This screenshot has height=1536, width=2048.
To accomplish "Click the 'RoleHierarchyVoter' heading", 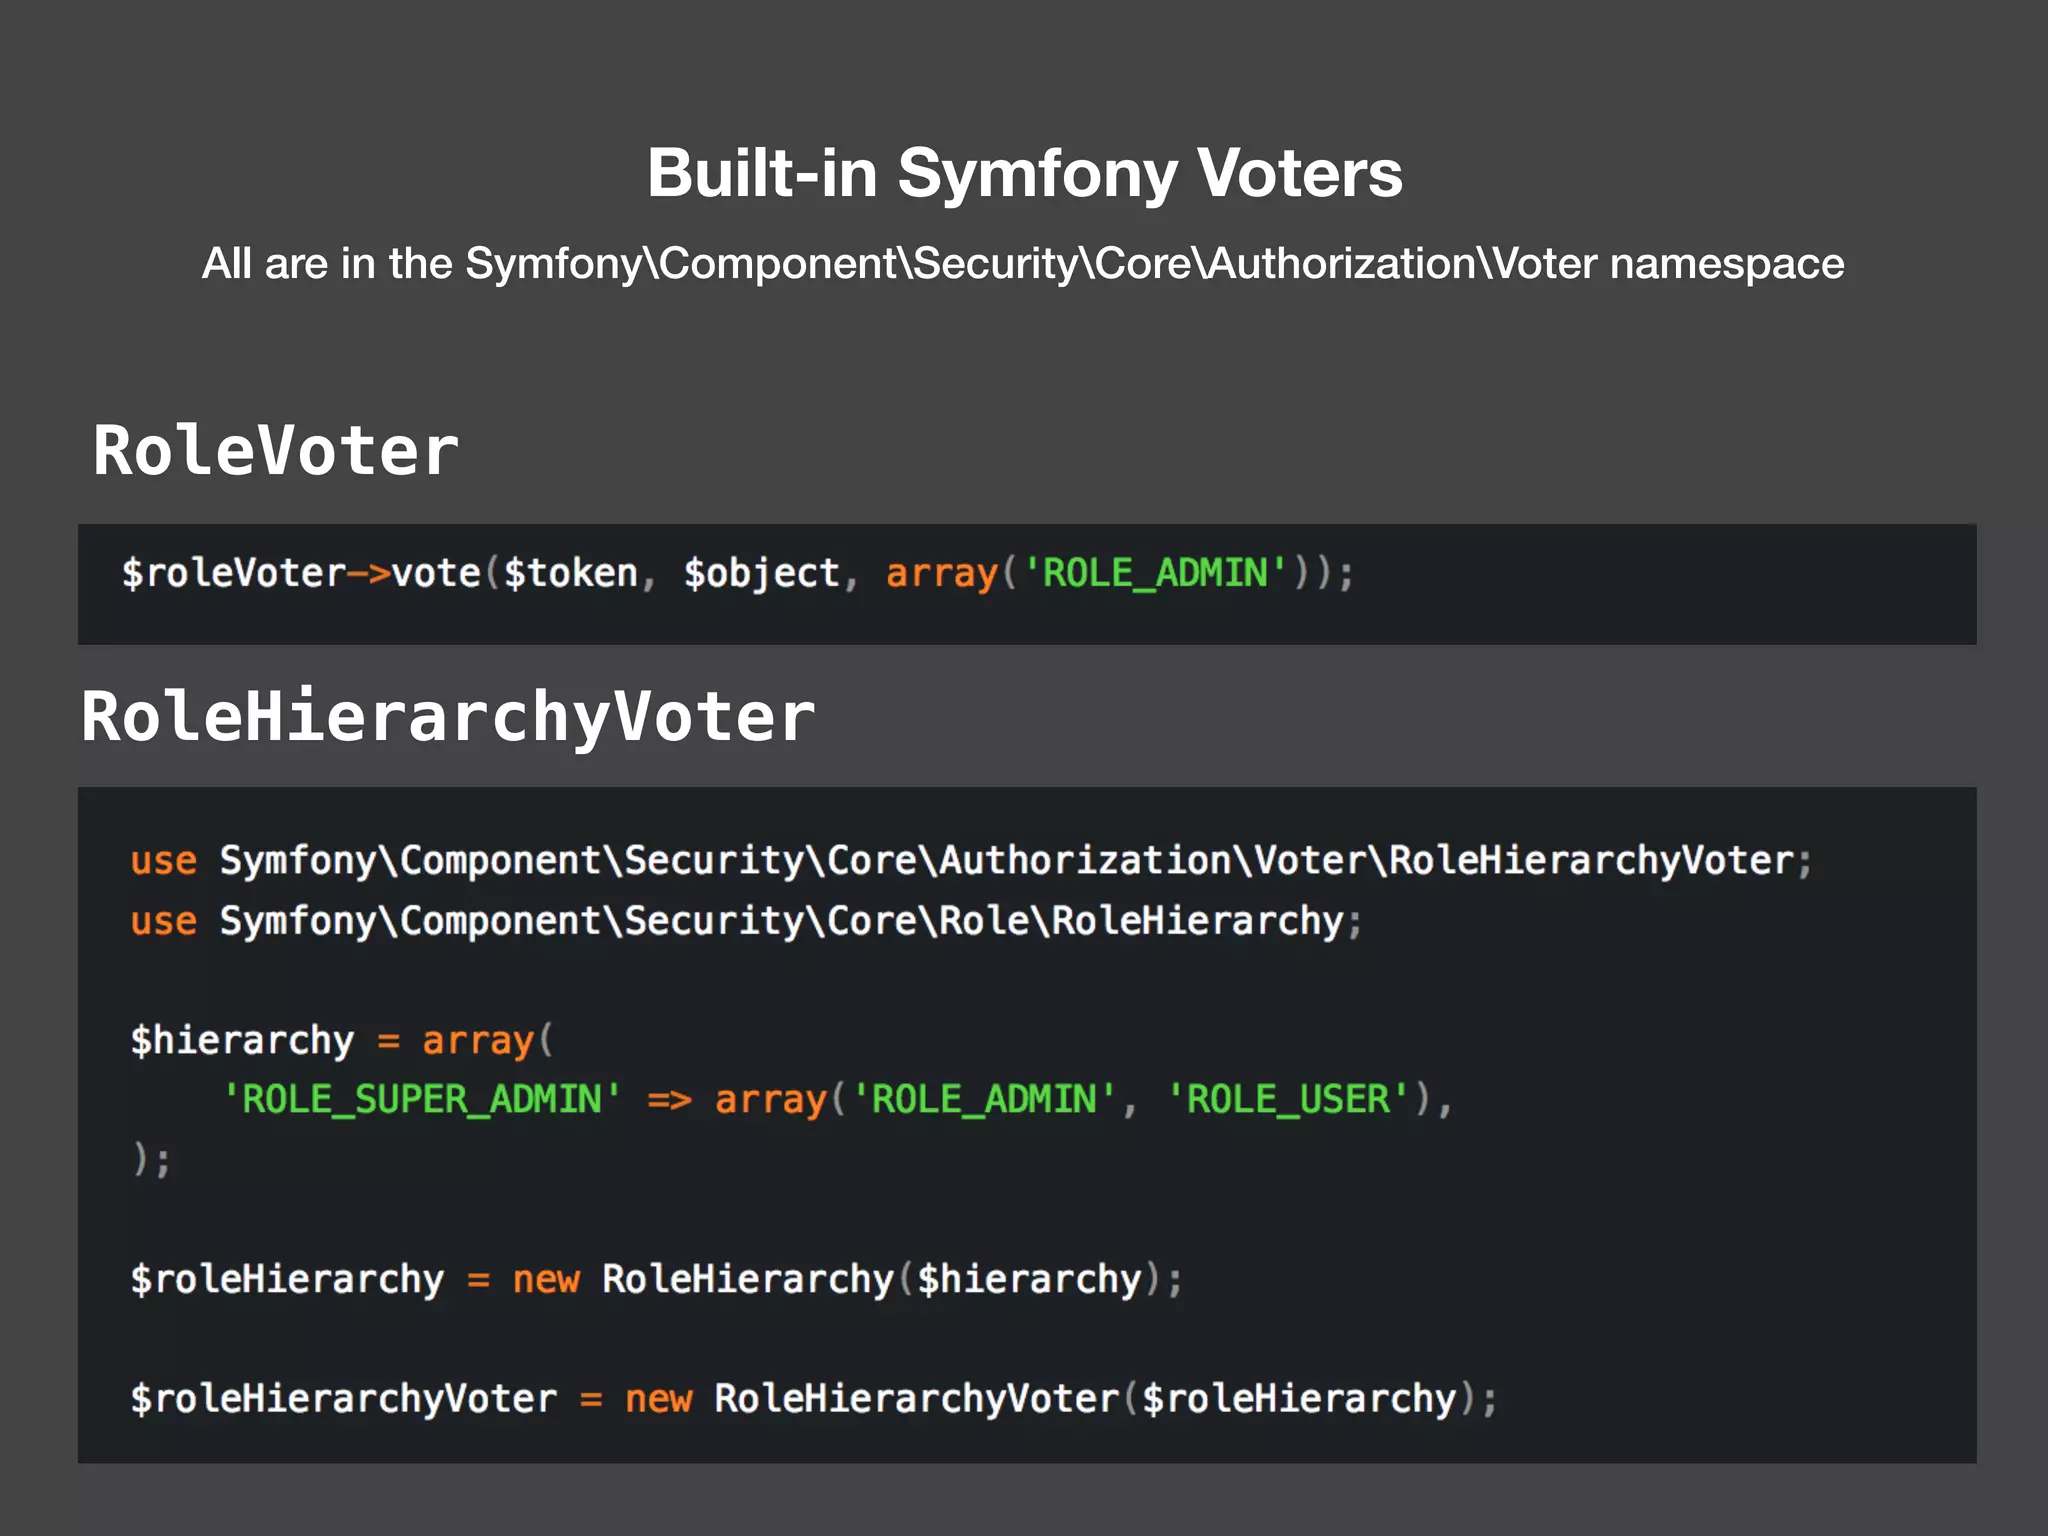I will 448,717.
